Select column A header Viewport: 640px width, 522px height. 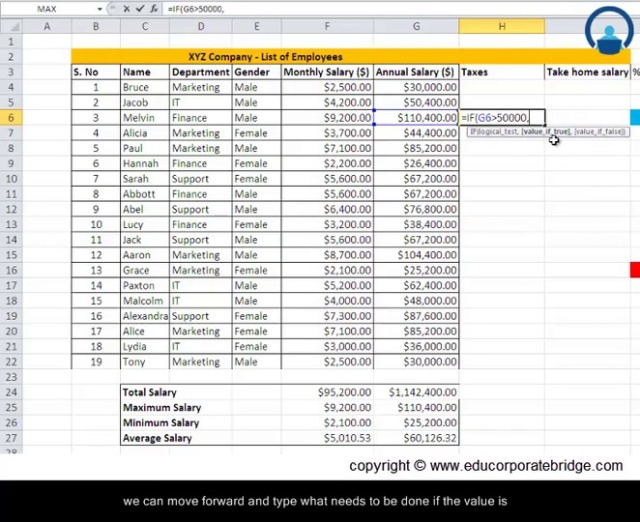tap(47, 27)
